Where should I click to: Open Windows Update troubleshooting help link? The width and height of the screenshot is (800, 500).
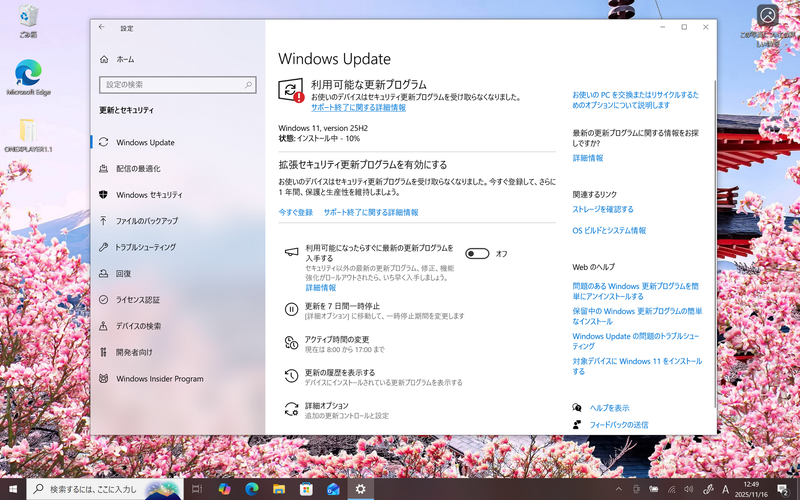636,341
